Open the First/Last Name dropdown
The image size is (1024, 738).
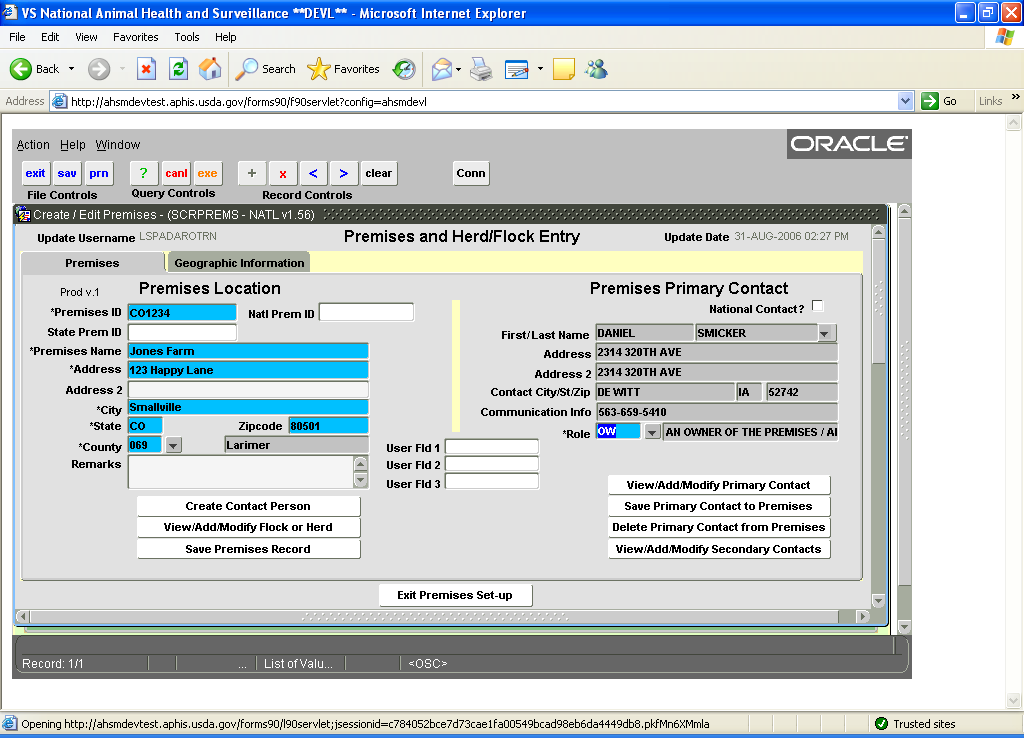[826, 333]
